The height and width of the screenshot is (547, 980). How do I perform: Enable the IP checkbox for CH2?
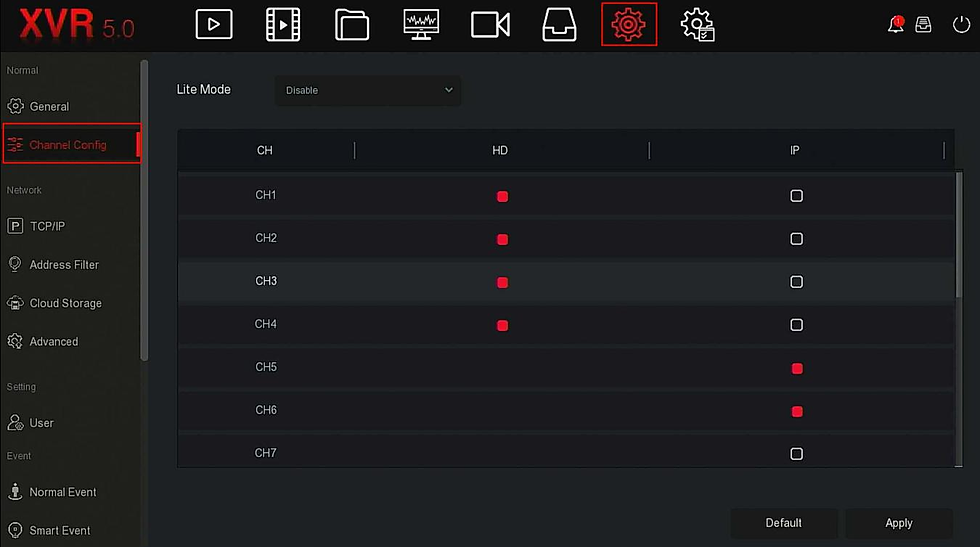(x=796, y=239)
